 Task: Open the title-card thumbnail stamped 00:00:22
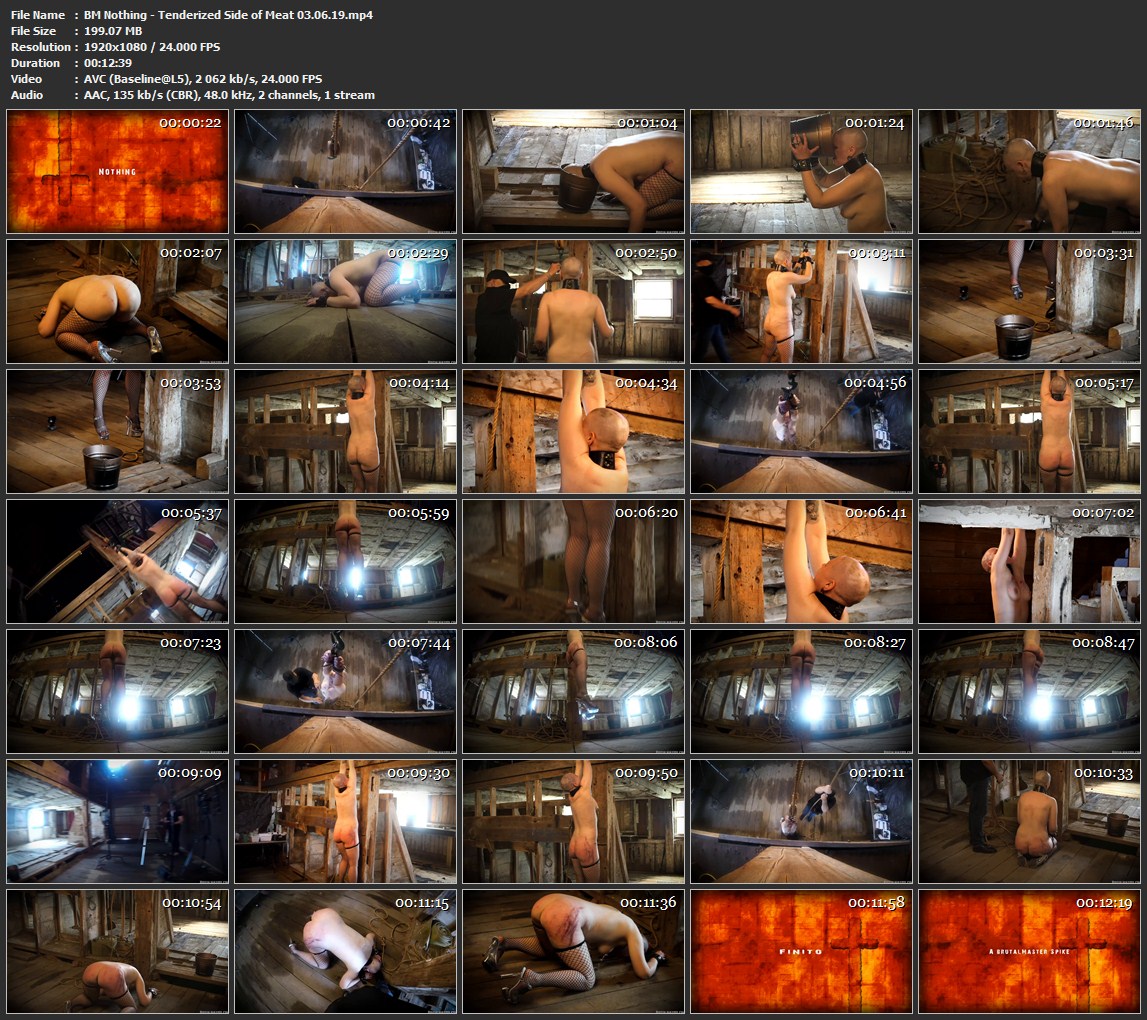click(x=117, y=171)
